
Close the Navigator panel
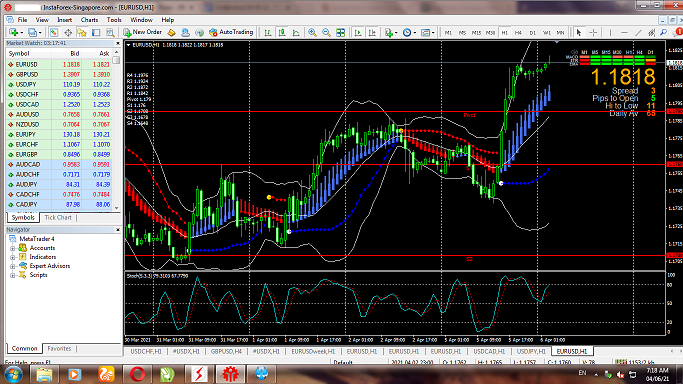[118, 229]
